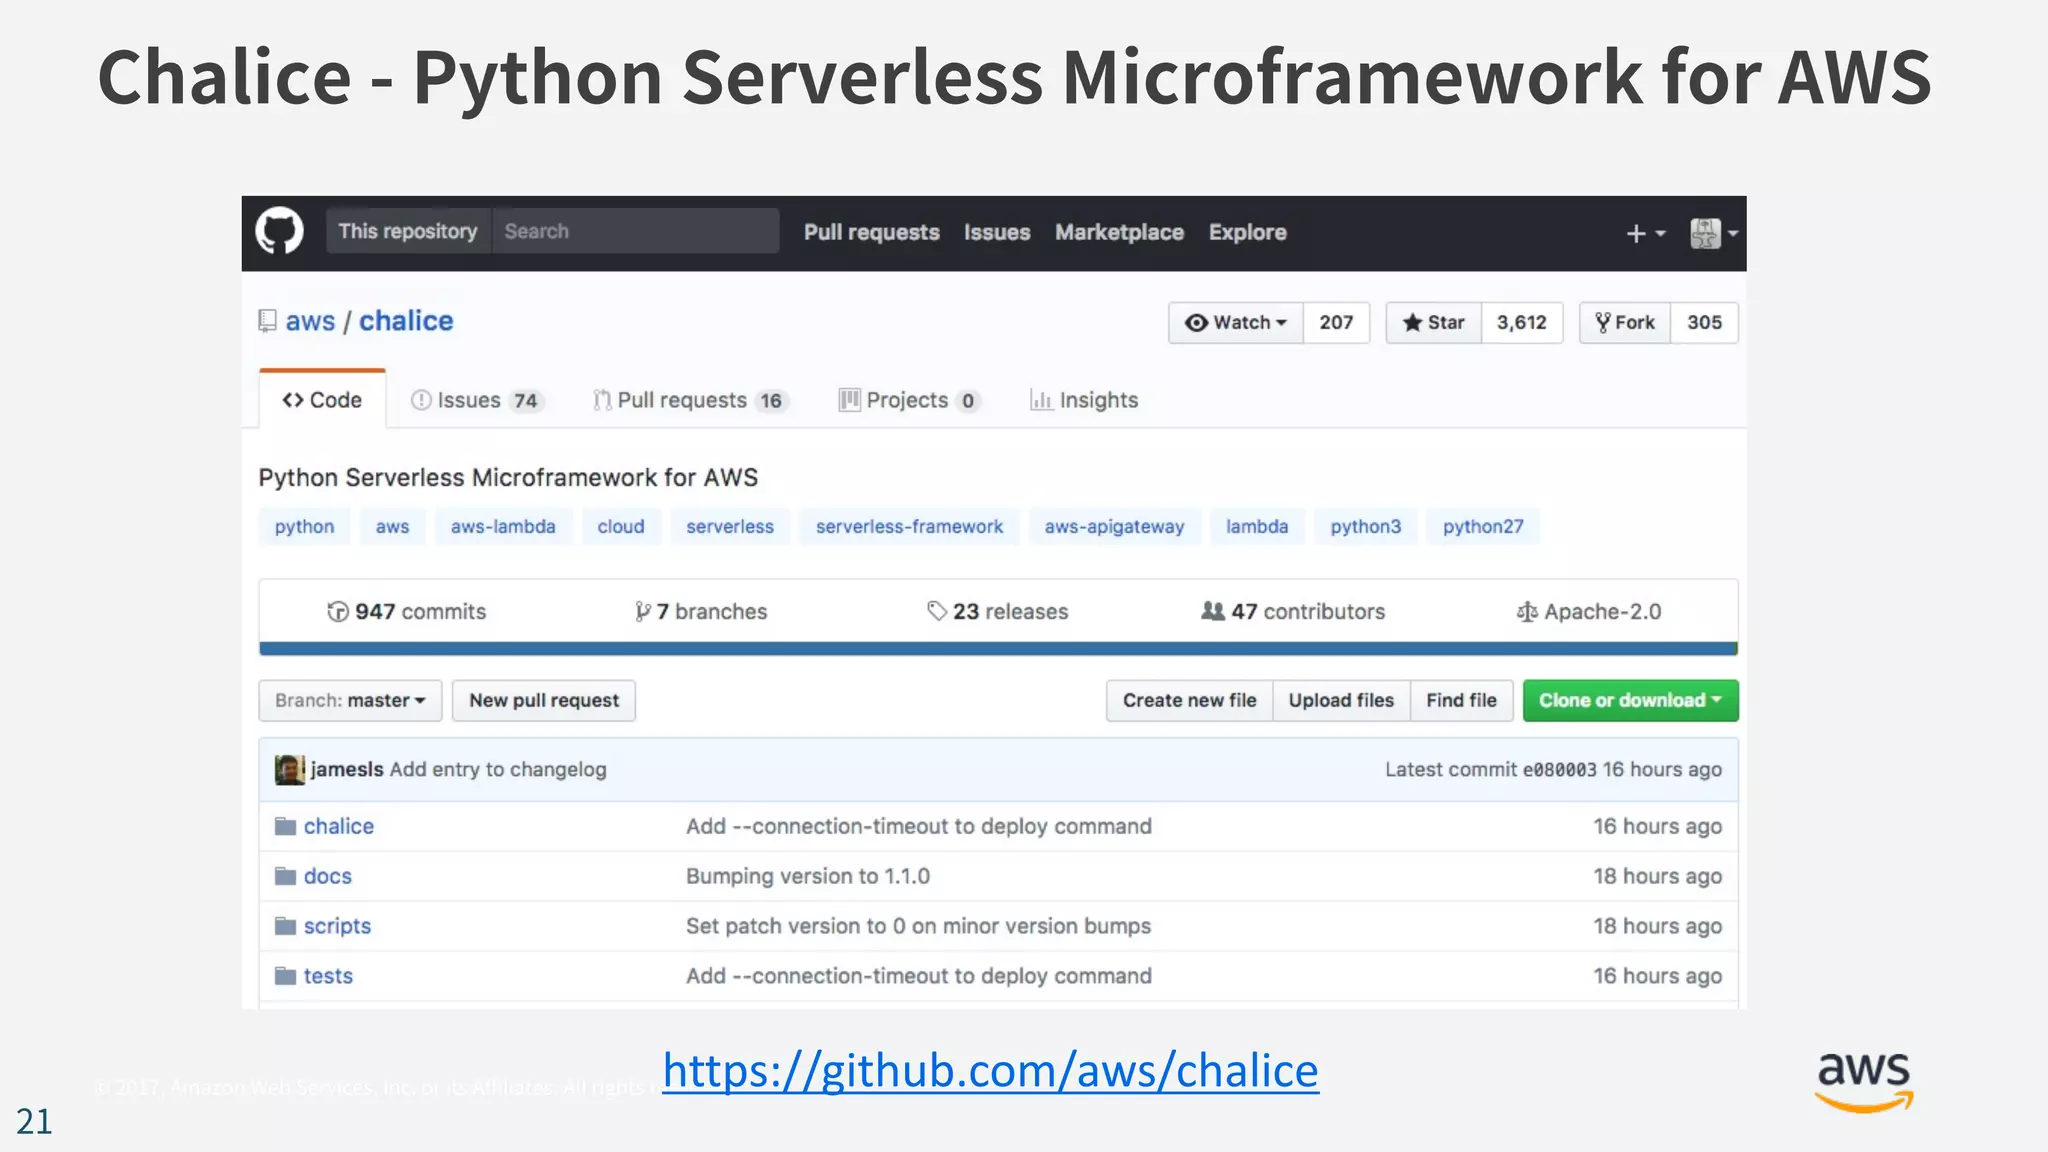Open the user avatar account menu
Screen dimensions: 2048x1152
tap(1714, 233)
